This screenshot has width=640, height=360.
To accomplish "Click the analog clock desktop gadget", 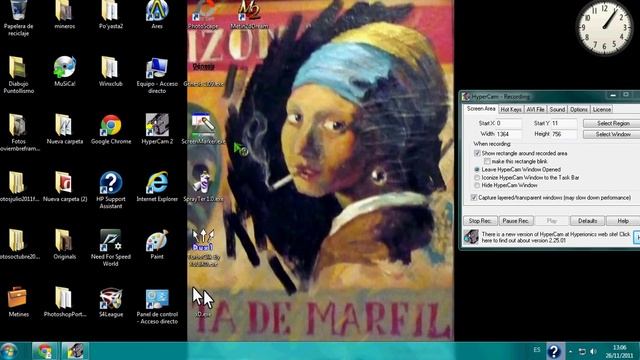I will (604, 27).
